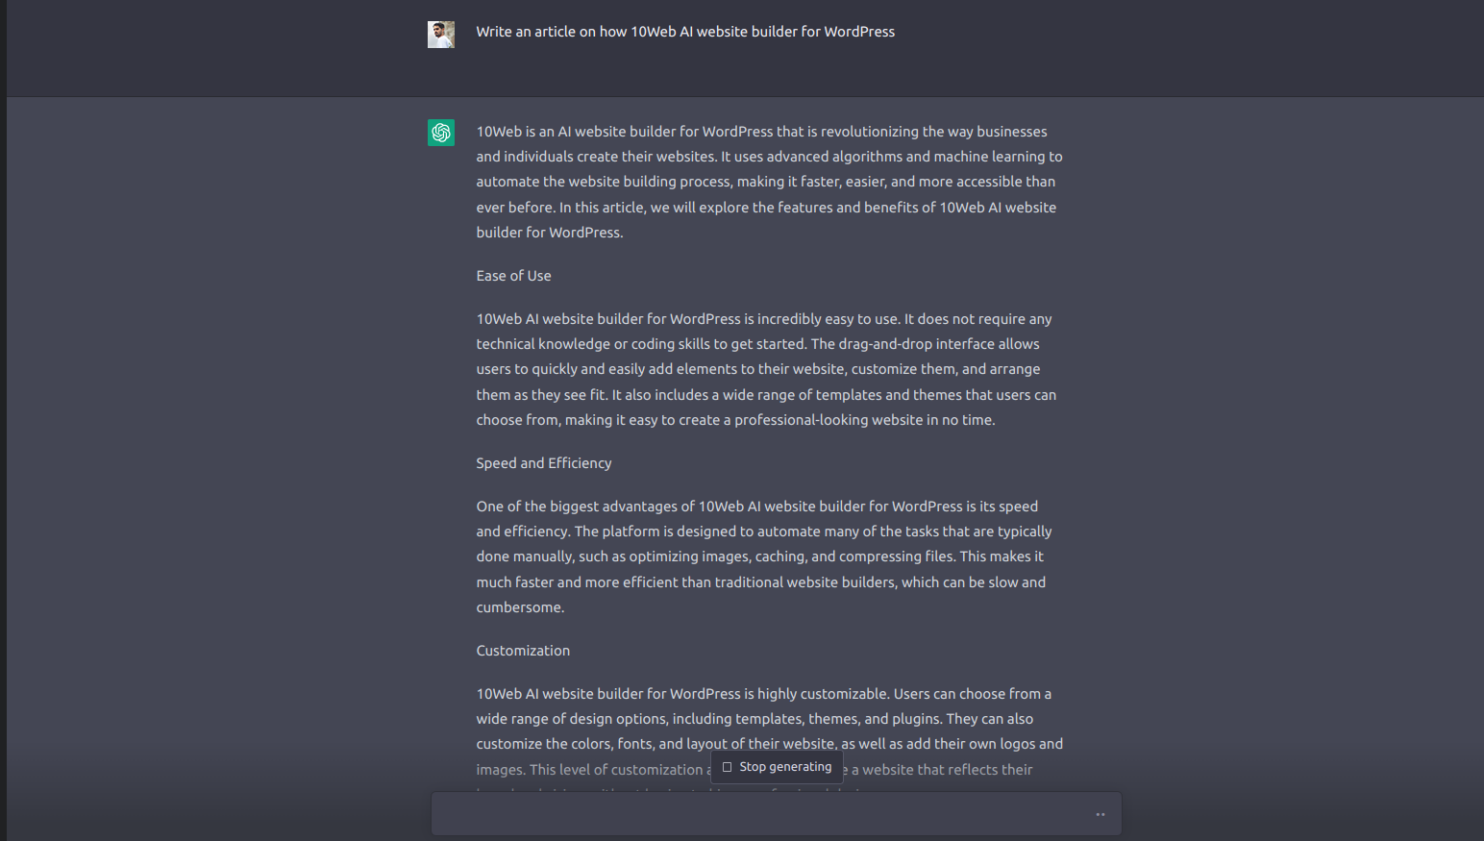Click the paragraph describing drag-and-drop interface

point(765,369)
